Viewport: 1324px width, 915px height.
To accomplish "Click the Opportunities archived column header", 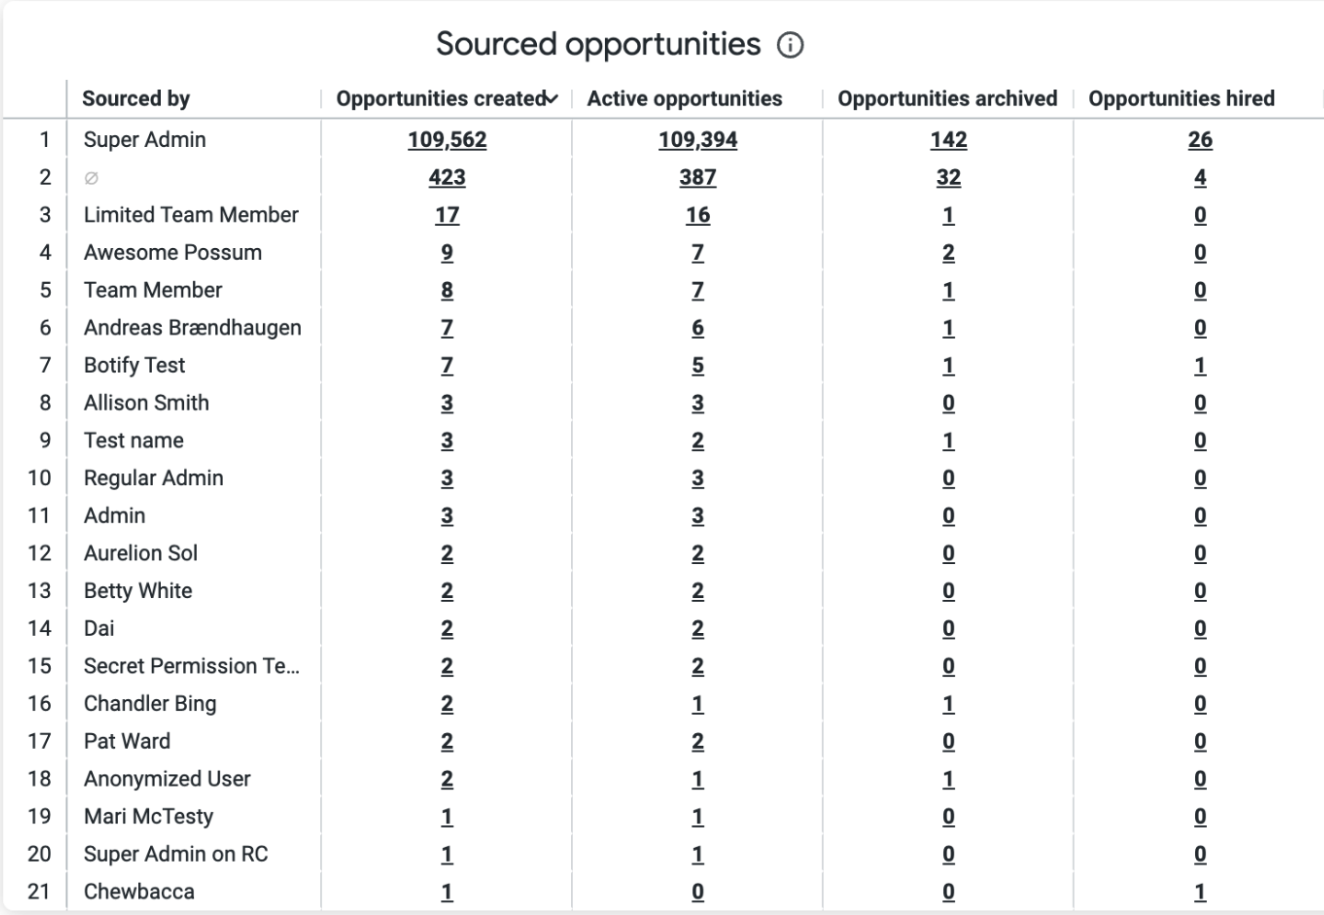I will click(947, 99).
